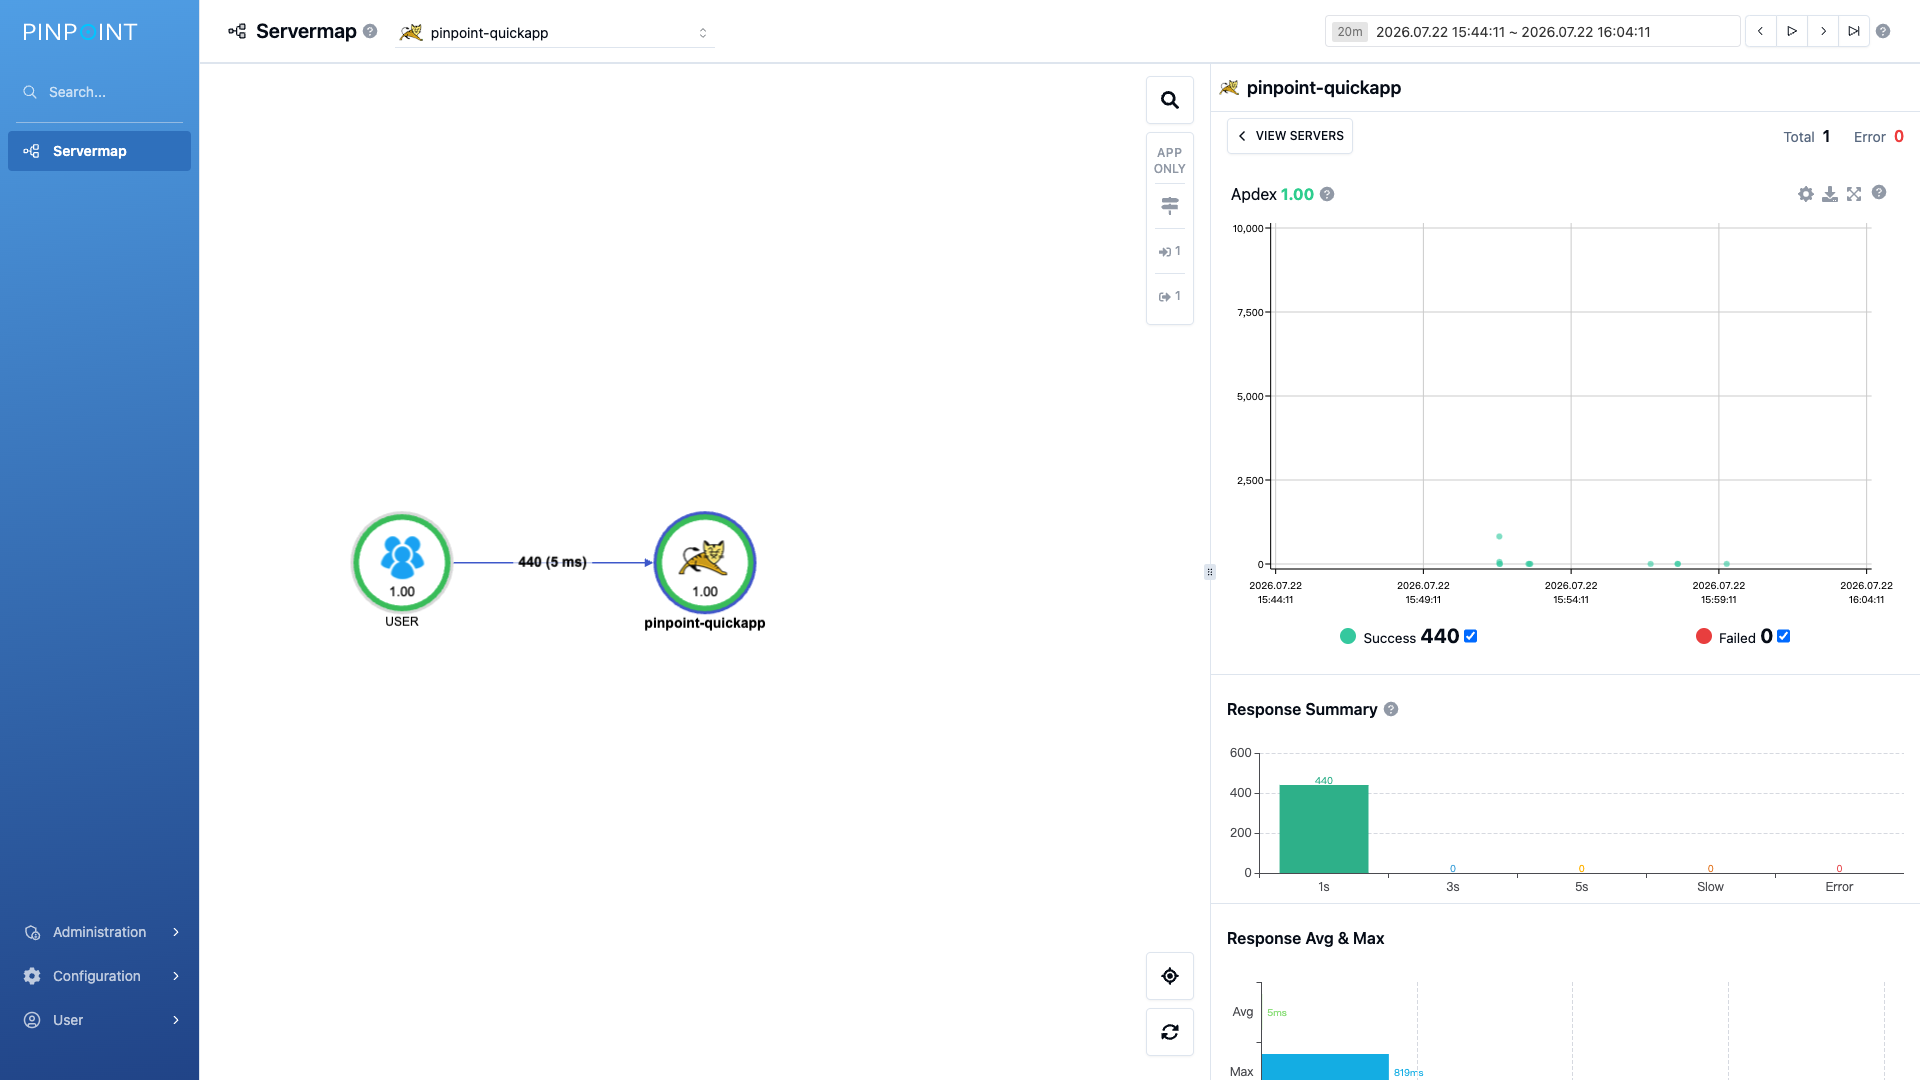Open scatter chart help icon

click(x=1879, y=192)
